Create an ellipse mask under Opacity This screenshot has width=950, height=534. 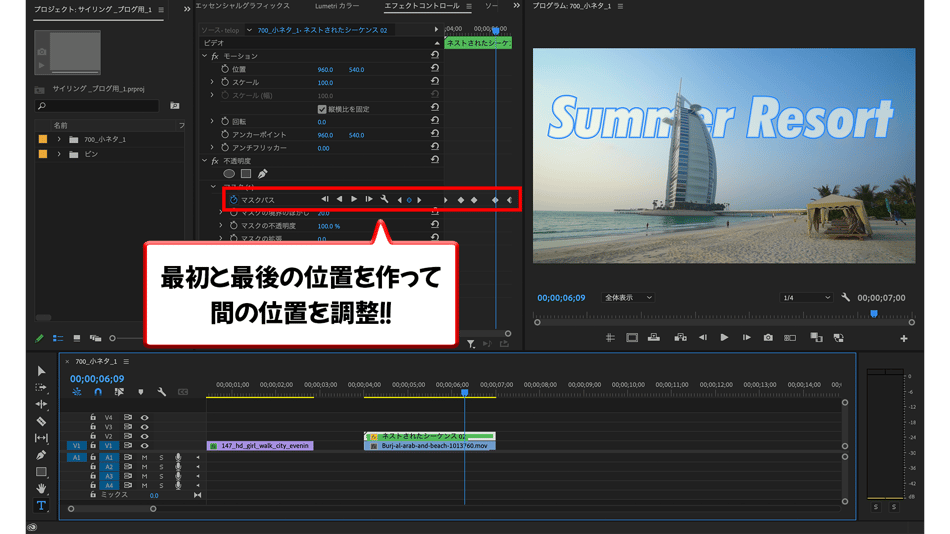tap(229, 173)
